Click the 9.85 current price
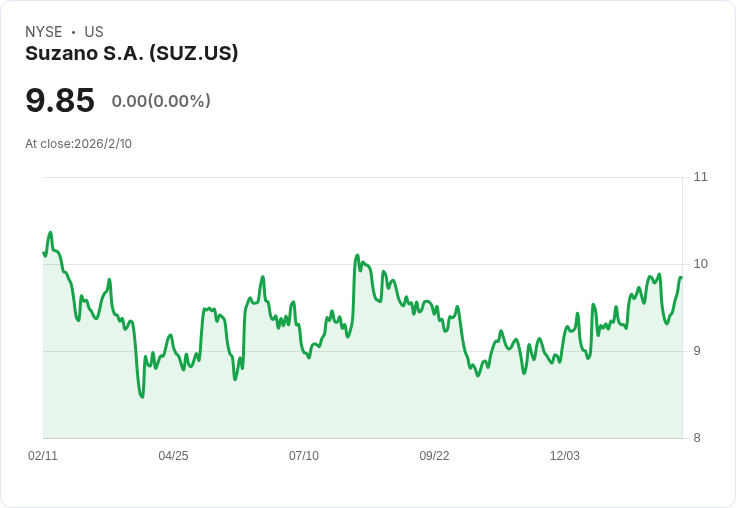 pos(60,100)
